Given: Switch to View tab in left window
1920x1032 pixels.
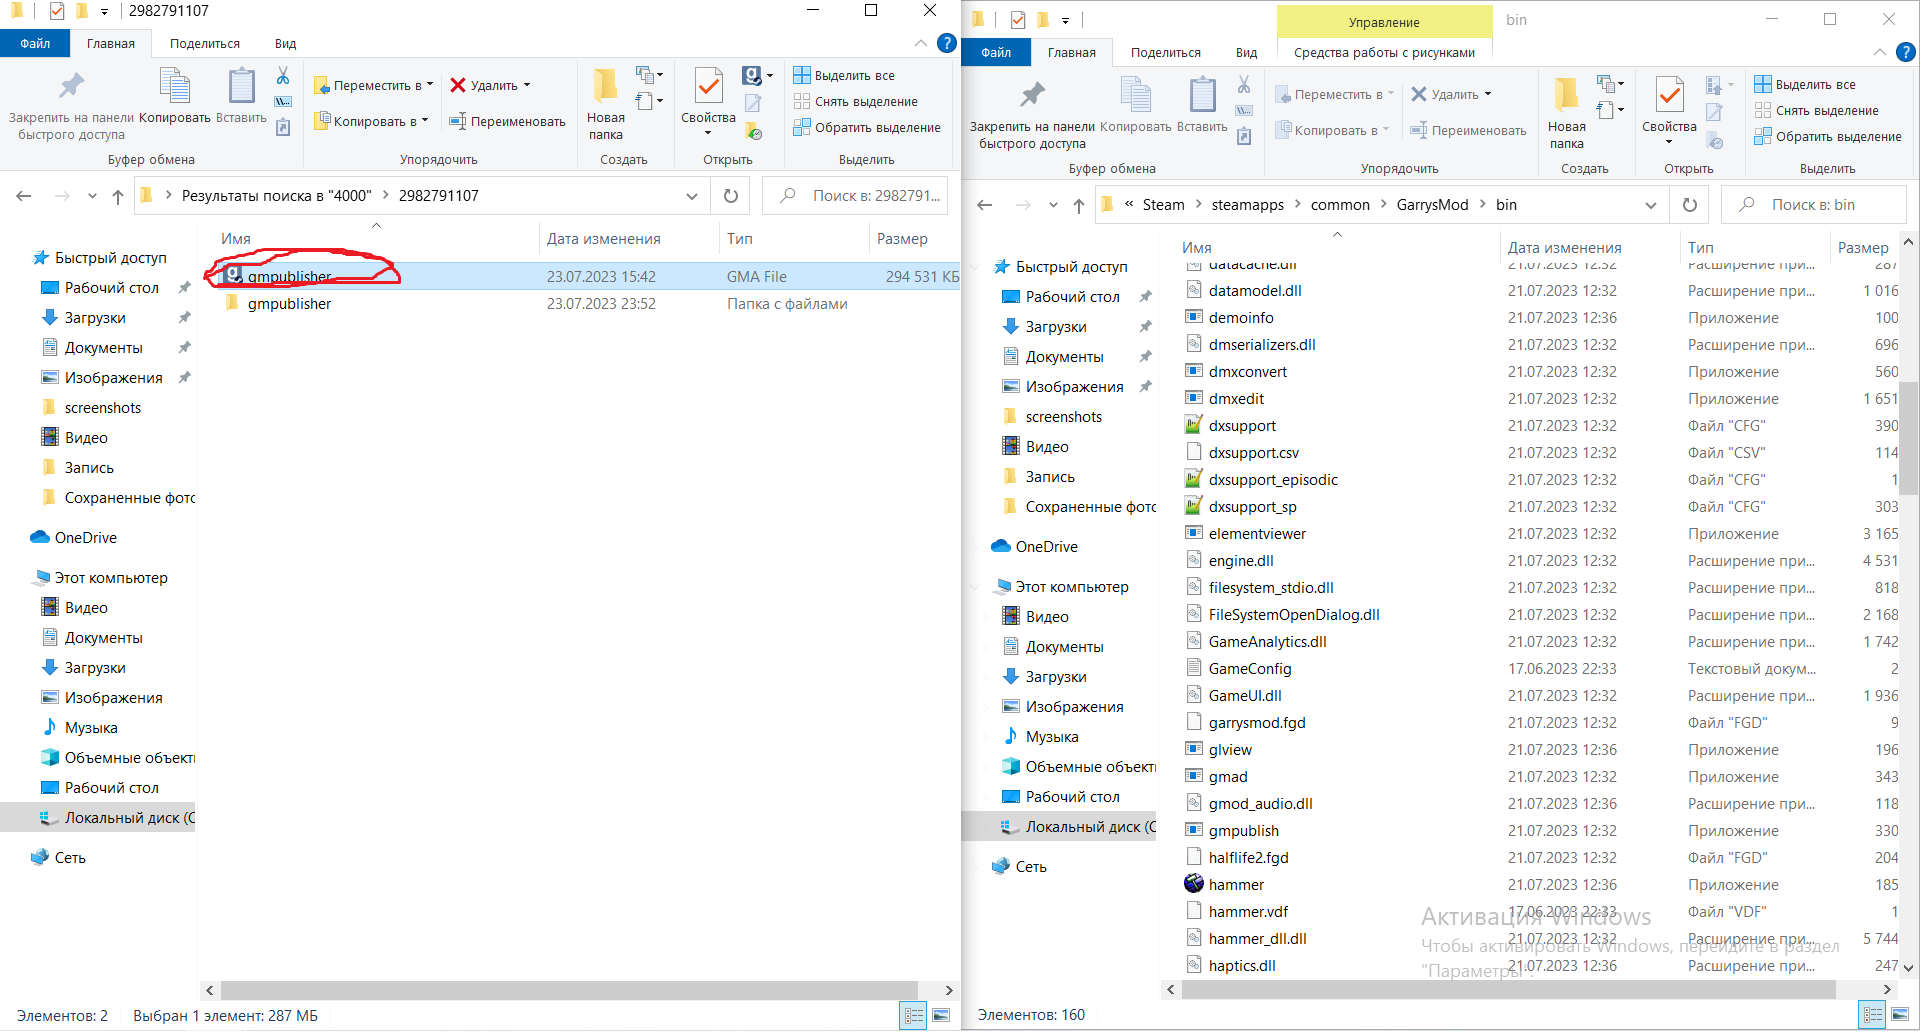Looking at the screenshot, I should pyautogui.click(x=286, y=43).
